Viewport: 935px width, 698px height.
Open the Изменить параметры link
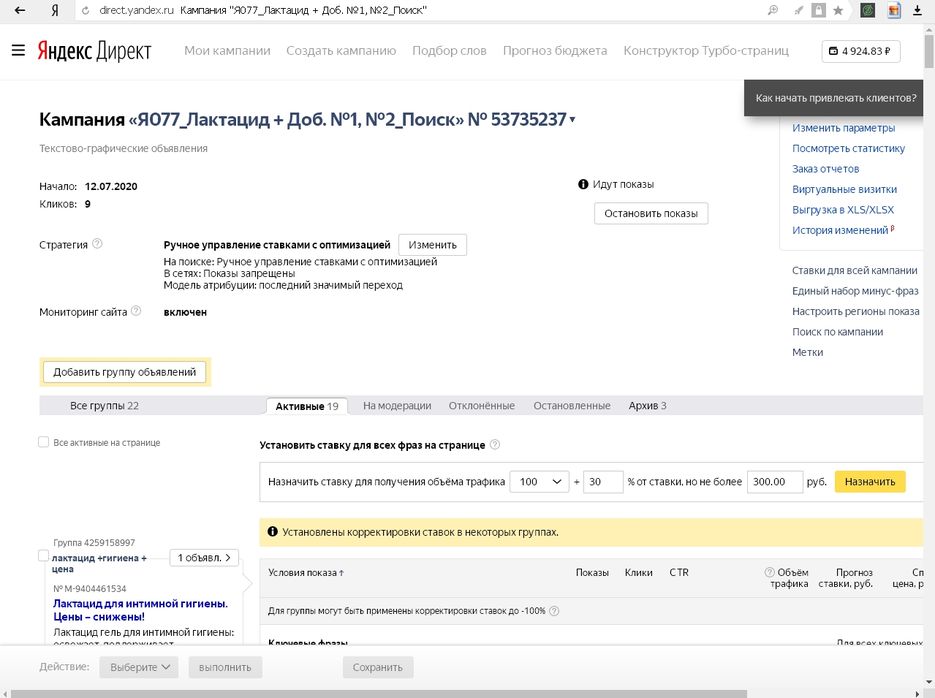pyautogui.click(x=844, y=128)
